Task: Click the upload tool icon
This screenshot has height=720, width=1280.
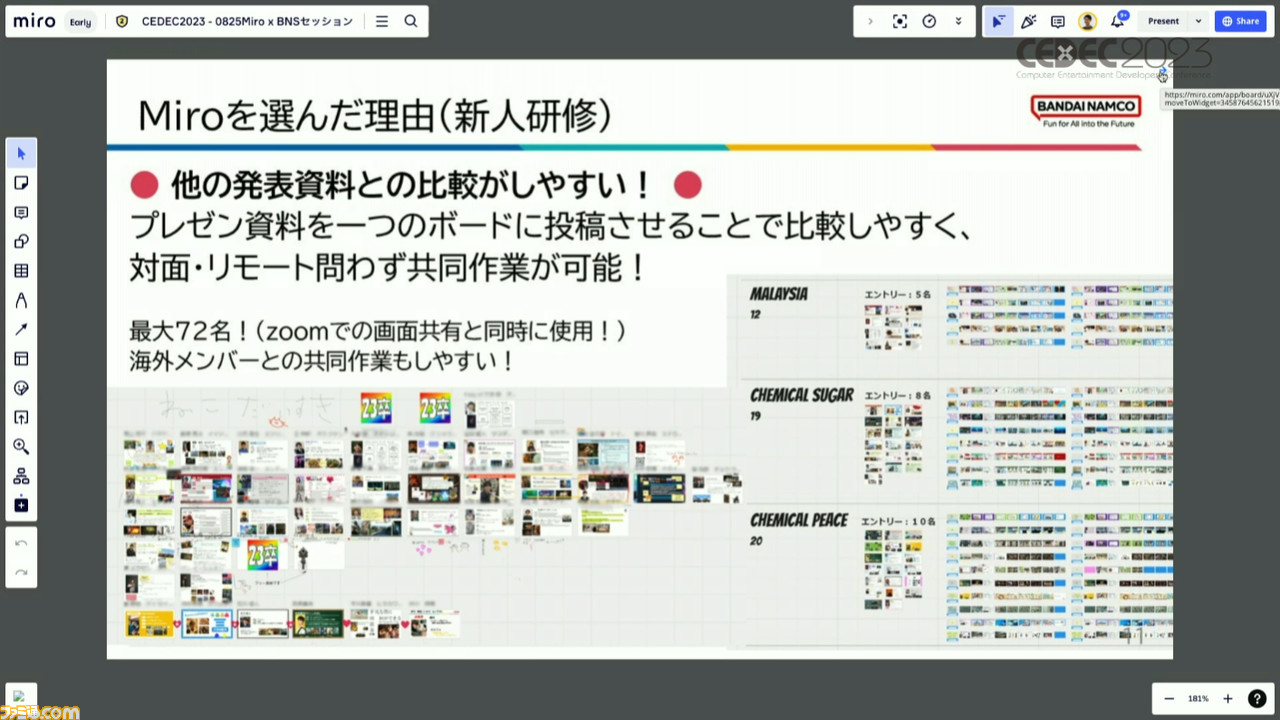Action: (x=21, y=417)
